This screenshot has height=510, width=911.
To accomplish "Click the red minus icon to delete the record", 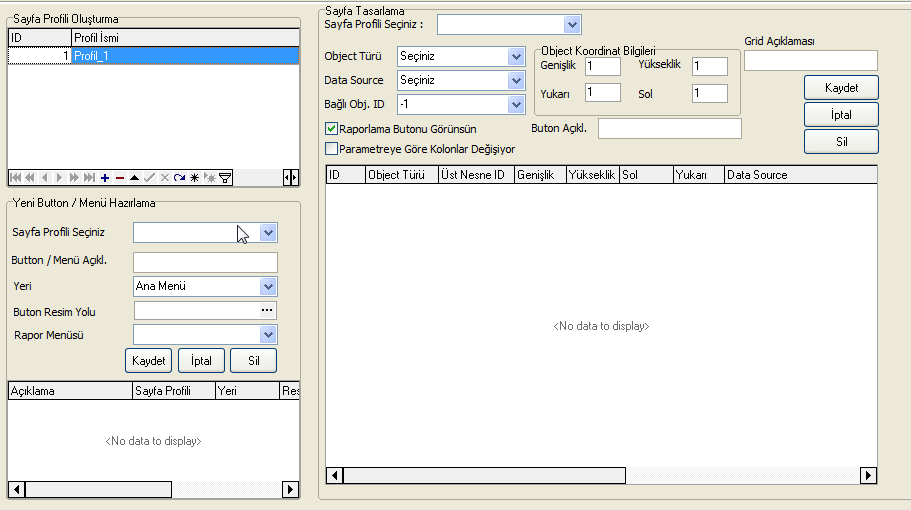I will tap(120, 178).
